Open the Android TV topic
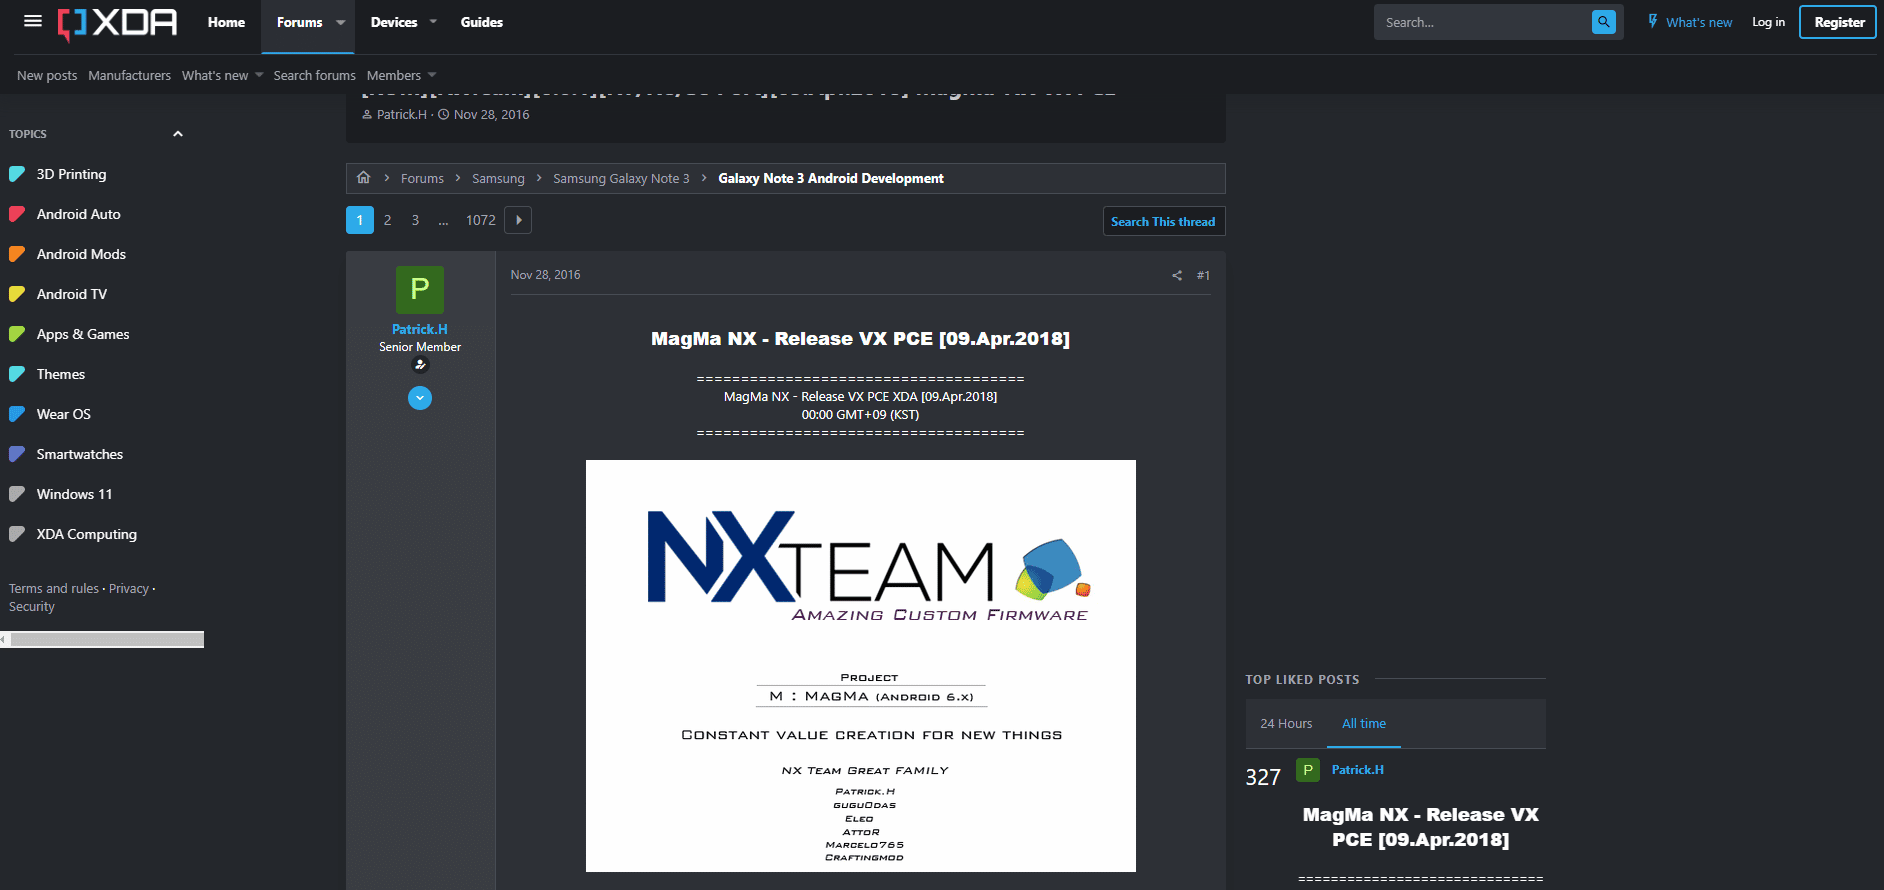Viewport: 1884px width, 890px height. coord(72,294)
